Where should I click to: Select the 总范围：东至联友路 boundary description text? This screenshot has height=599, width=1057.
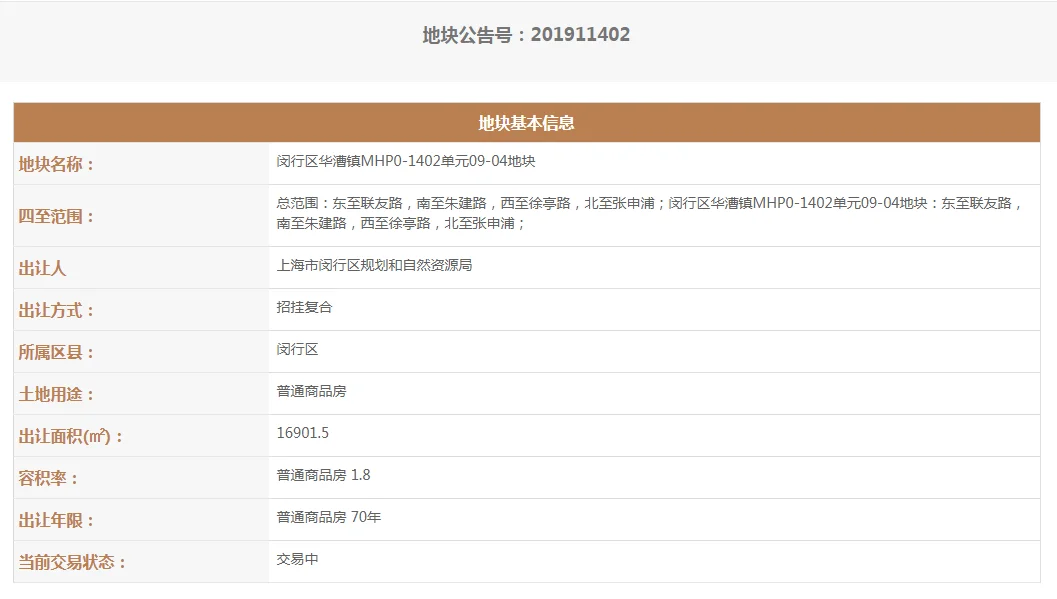pos(650,213)
